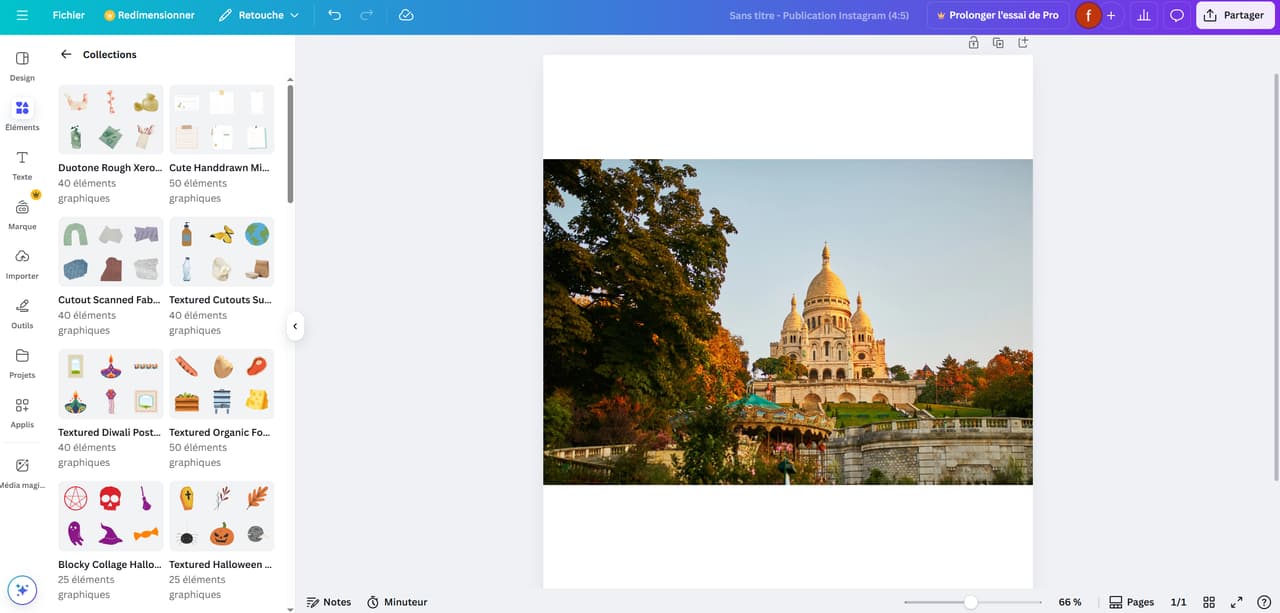Click the redo arrow icon

coord(366,15)
